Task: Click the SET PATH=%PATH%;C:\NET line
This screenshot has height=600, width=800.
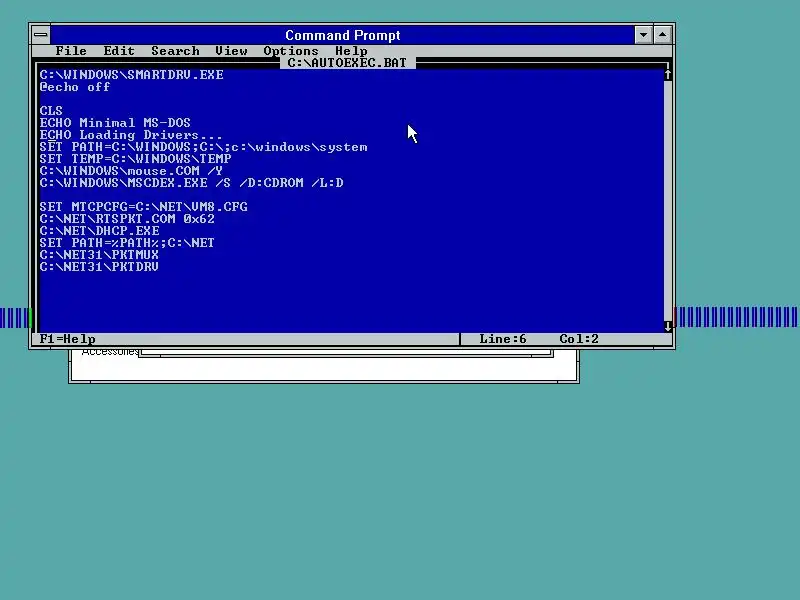Action: pyautogui.click(x=127, y=243)
